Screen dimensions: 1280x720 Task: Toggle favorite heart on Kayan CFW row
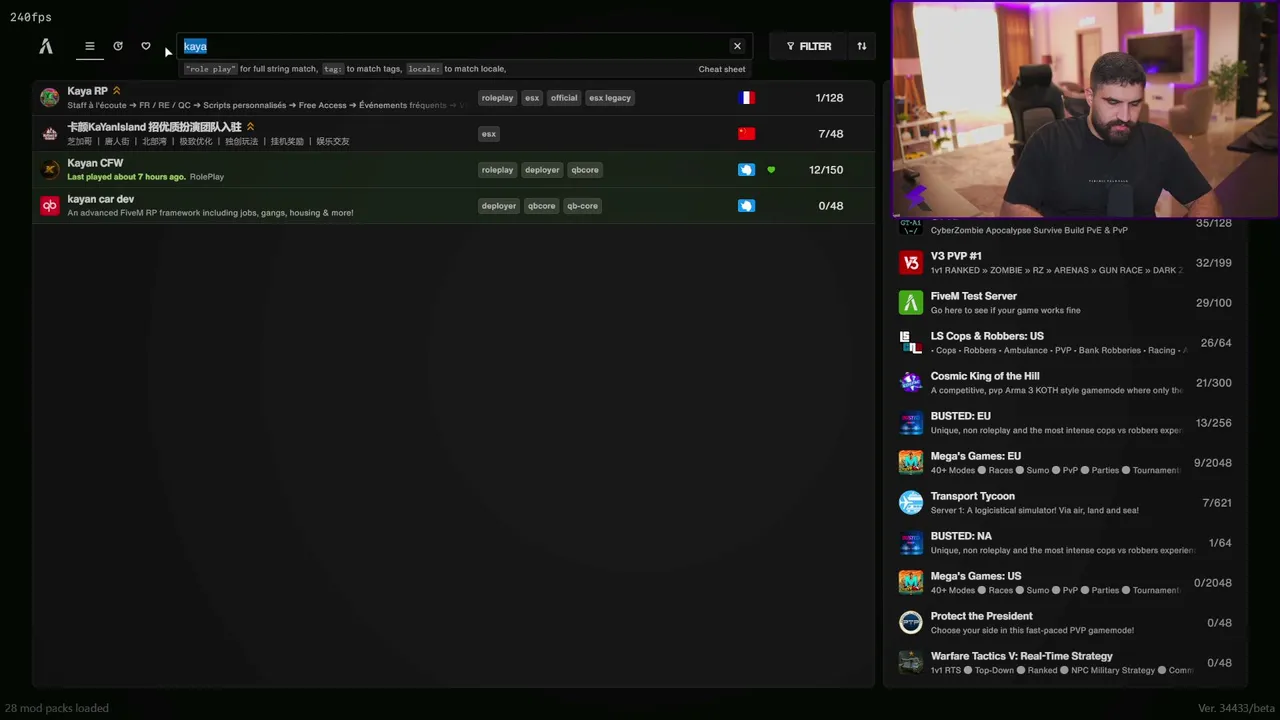[x=771, y=170]
